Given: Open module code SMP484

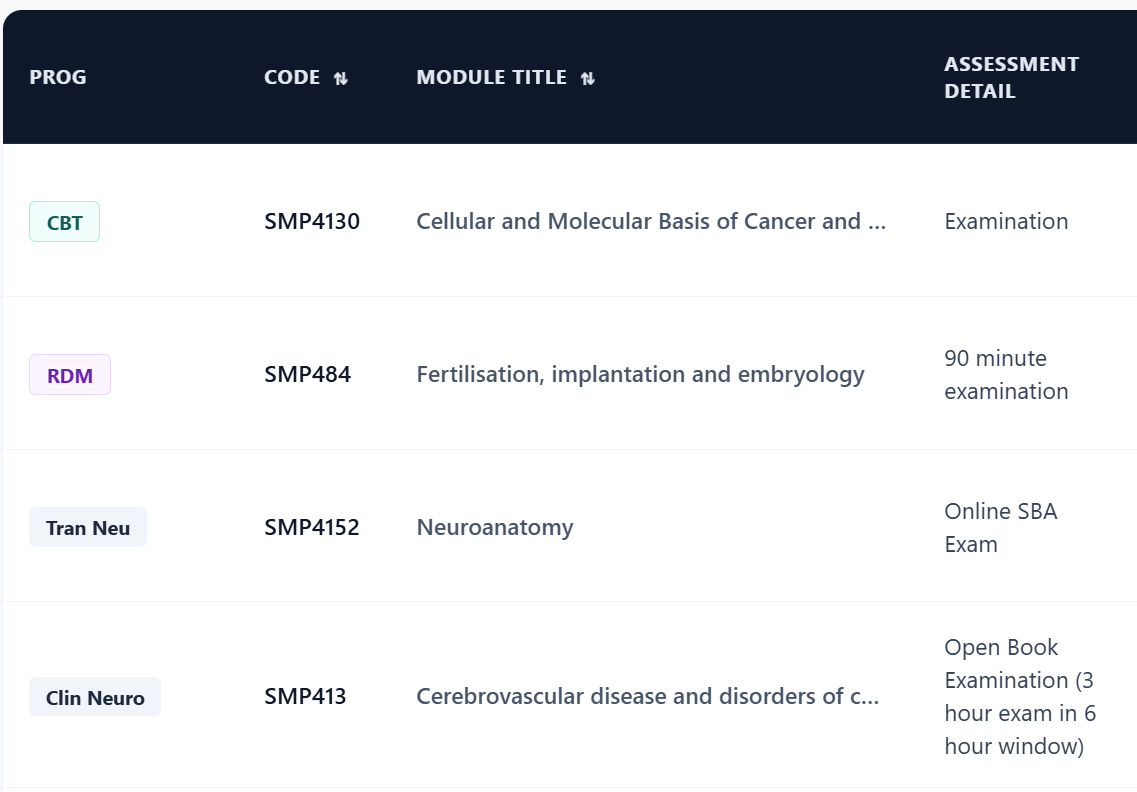Looking at the screenshot, I should pyautogui.click(x=307, y=374).
